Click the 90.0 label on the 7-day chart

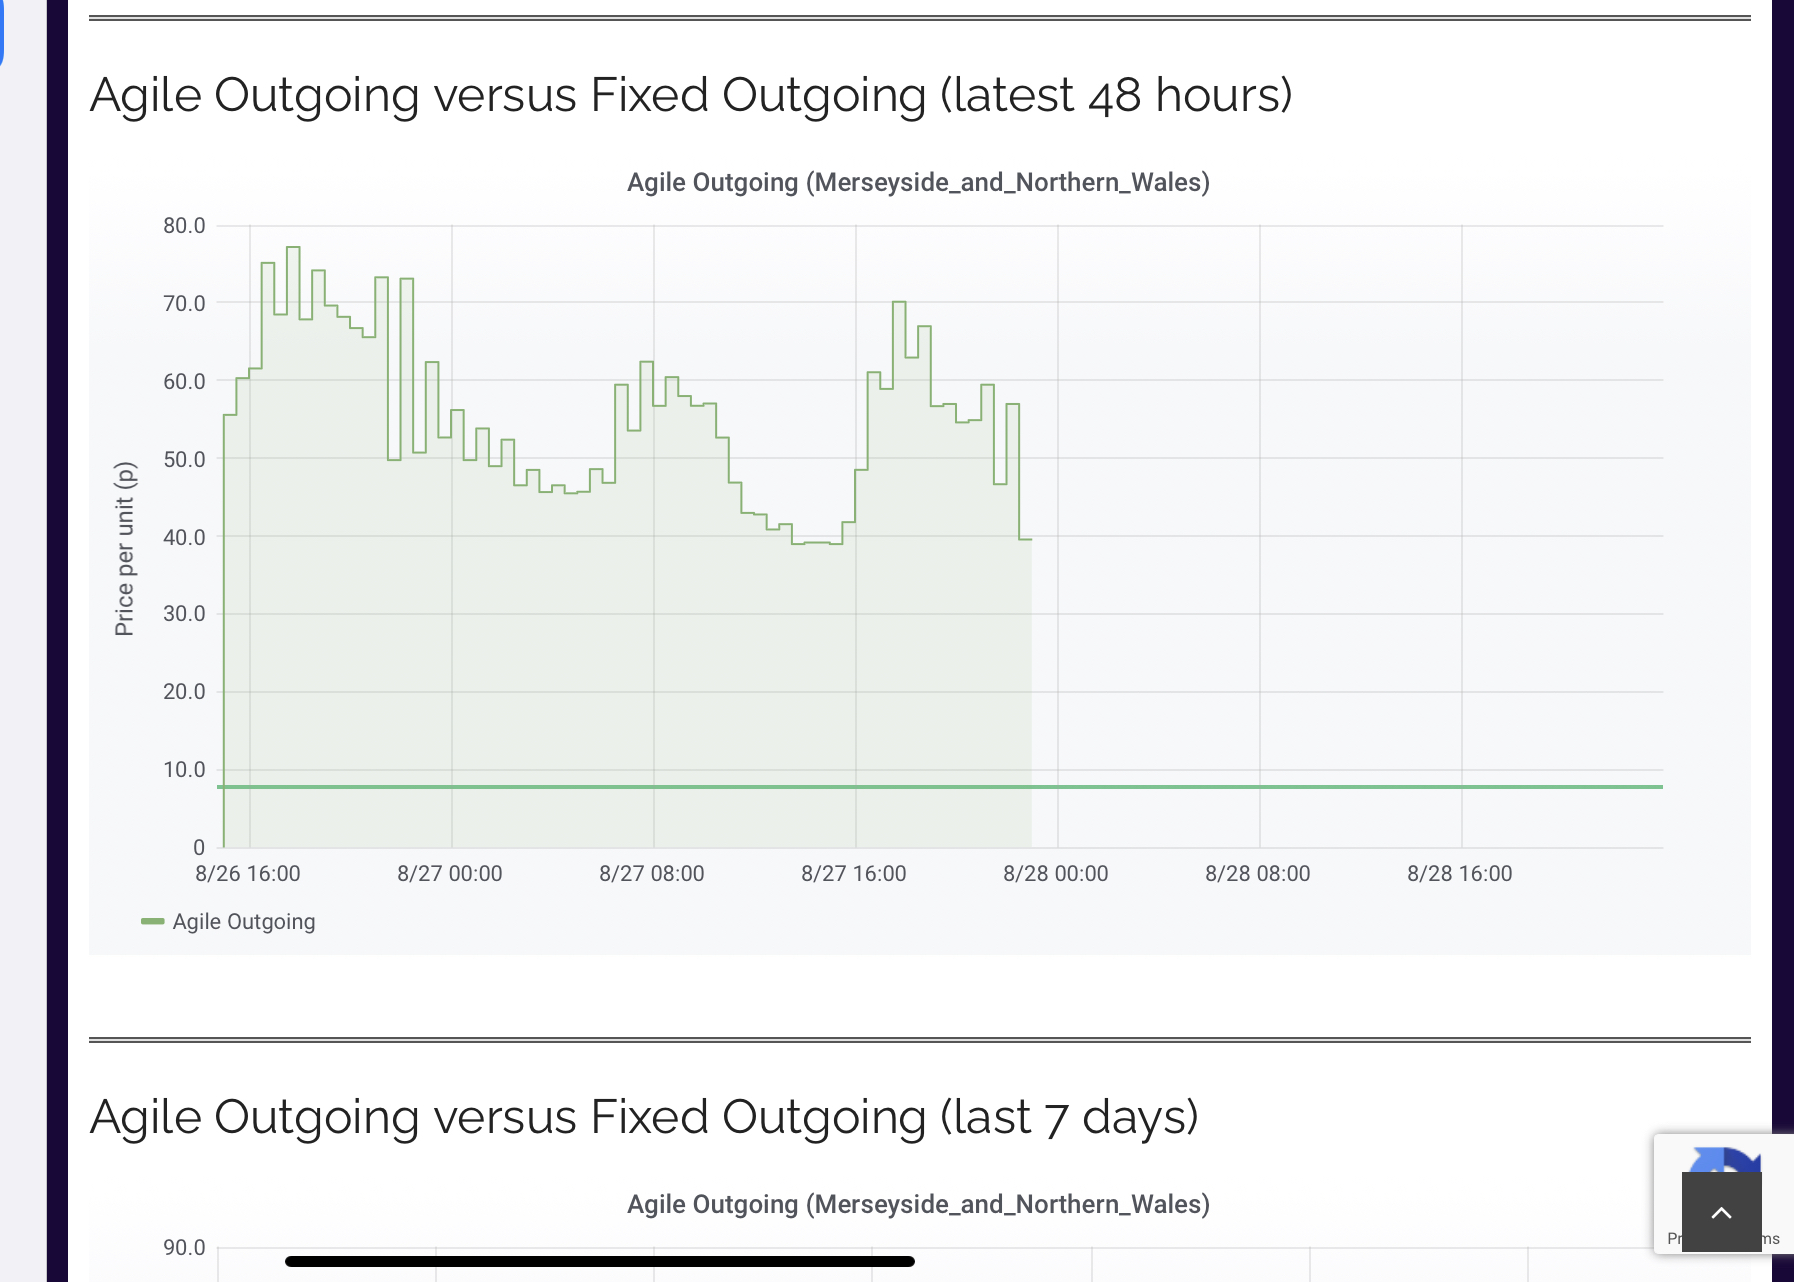click(x=184, y=1247)
